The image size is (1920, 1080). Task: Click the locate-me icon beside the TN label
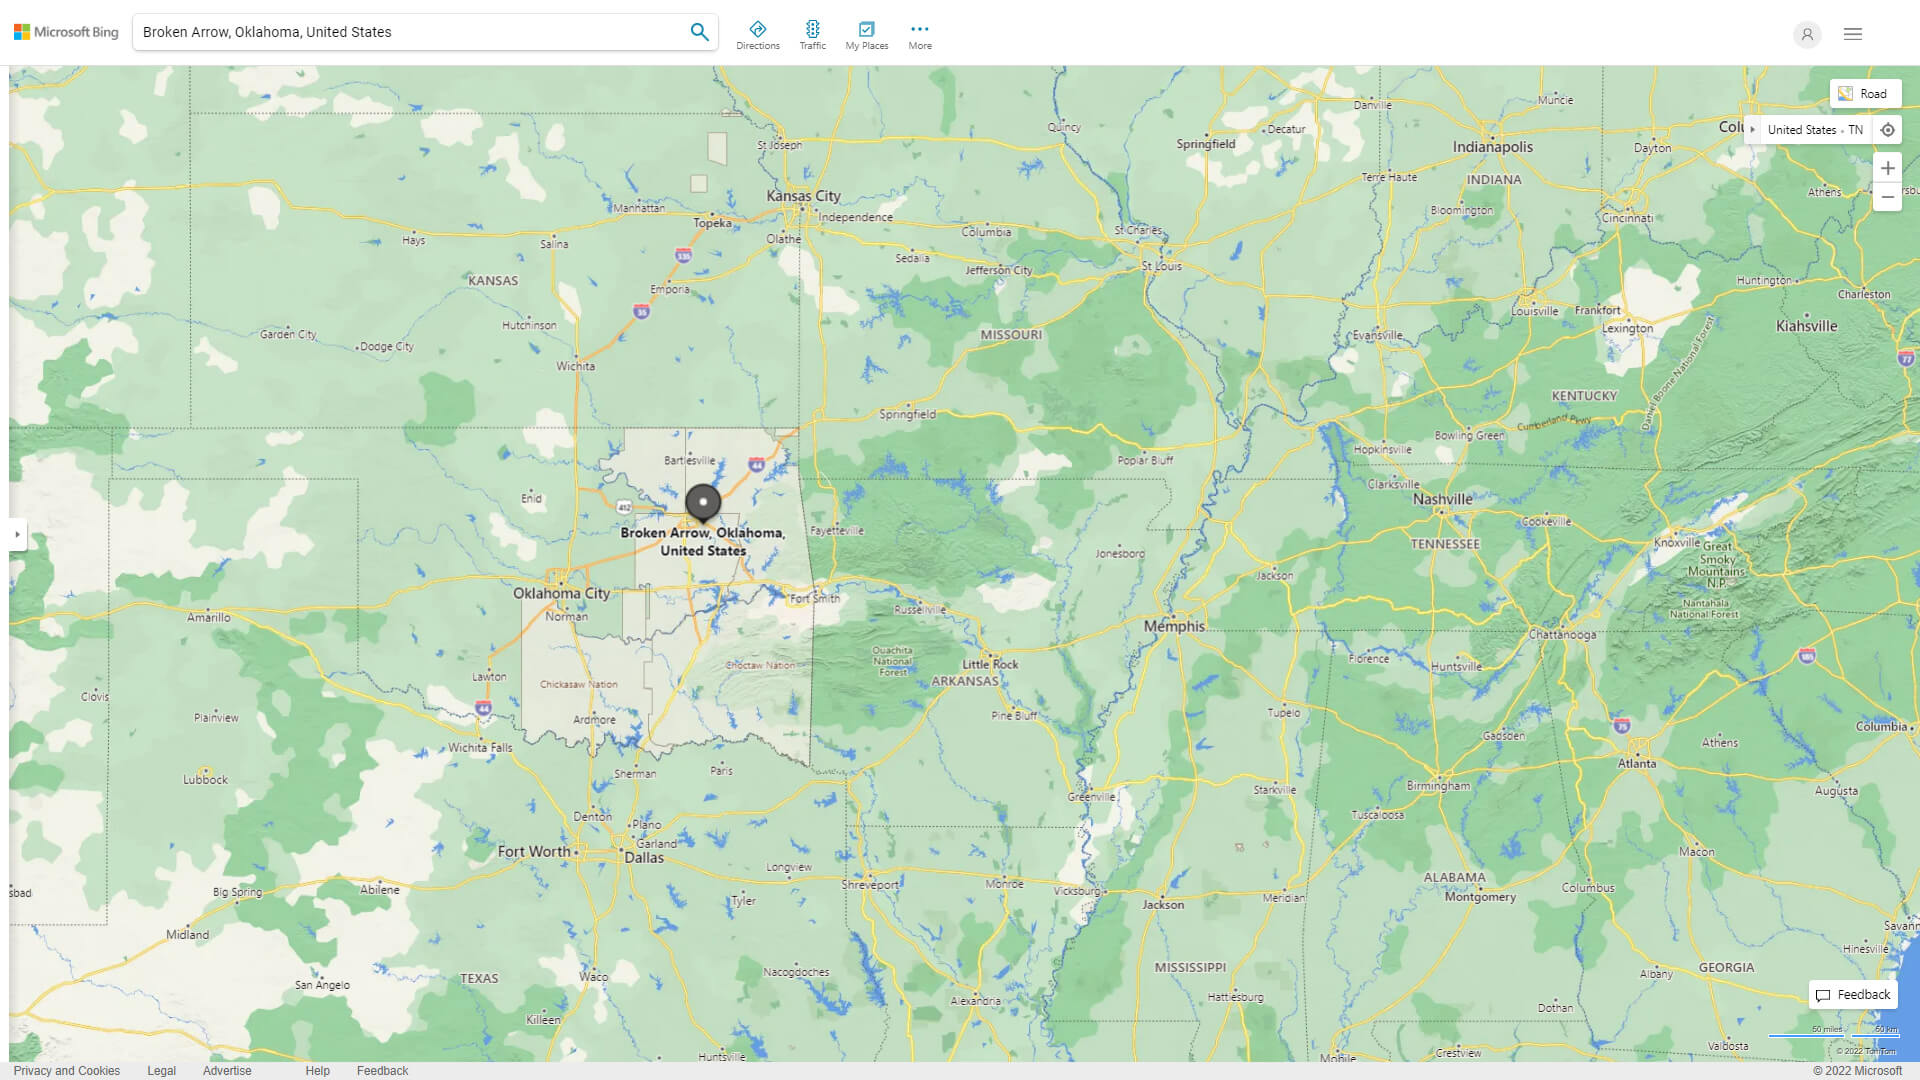[1888, 129]
